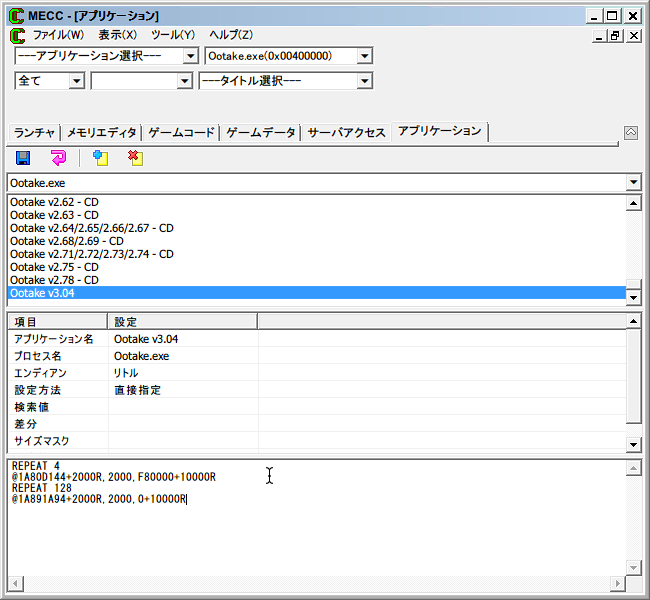The width and height of the screenshot is (650, 600).
Task: Click the 項目 column header
Action: click(58, 322)
